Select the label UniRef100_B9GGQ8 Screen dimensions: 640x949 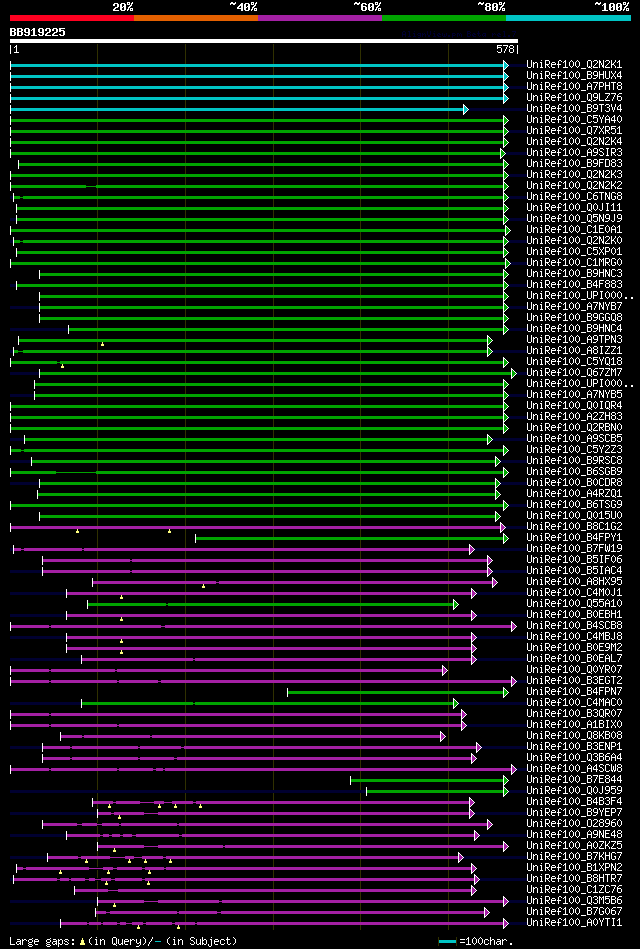574,318
